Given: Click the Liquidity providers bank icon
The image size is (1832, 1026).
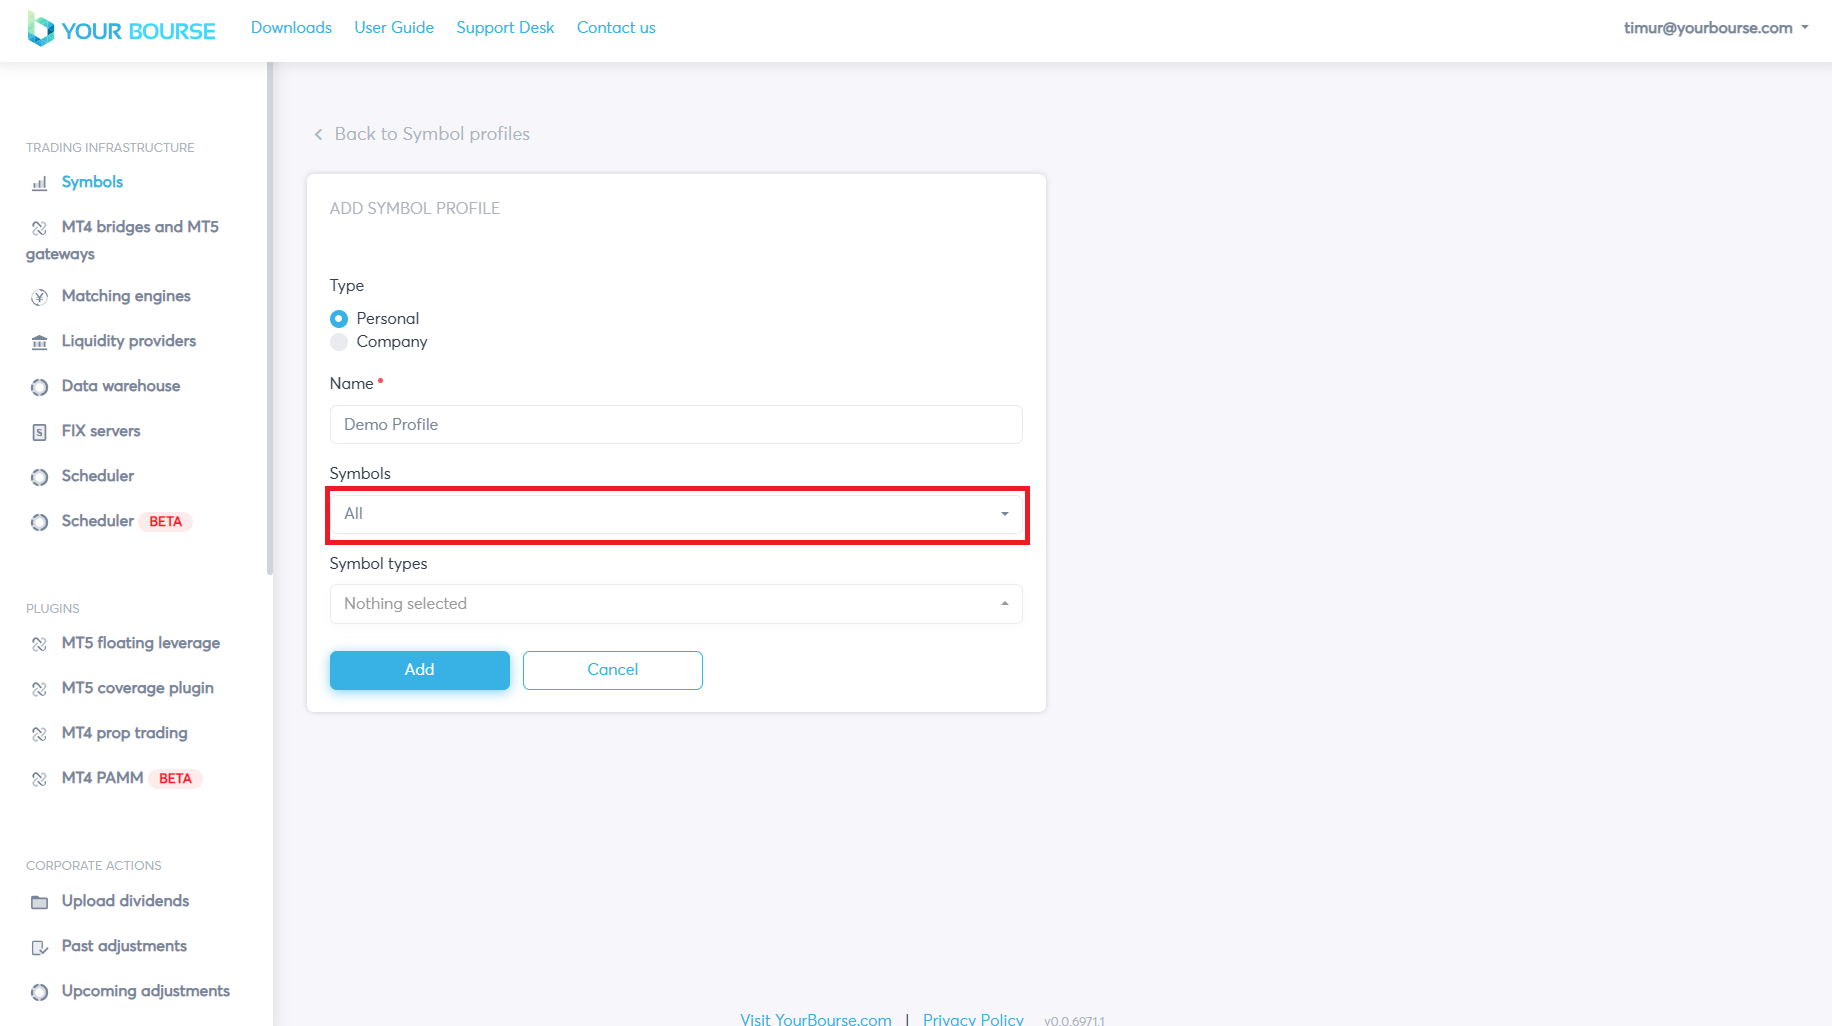Looking at the screenshot, I should point(40,342).
